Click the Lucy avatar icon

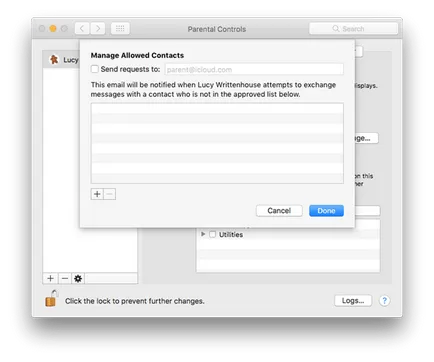point(54,60)
